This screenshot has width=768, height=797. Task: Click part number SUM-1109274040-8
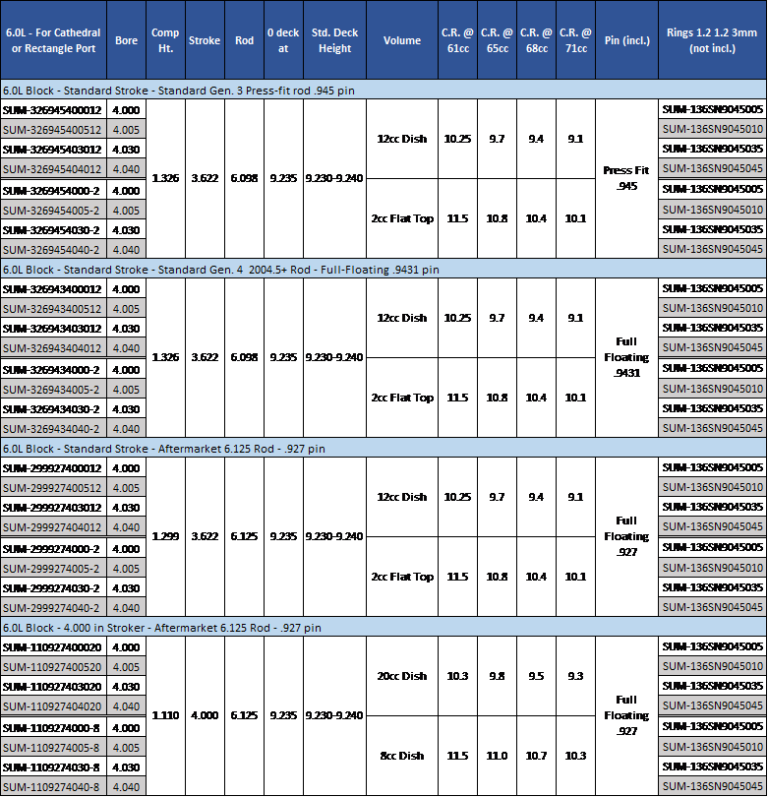tap(52, 786)
